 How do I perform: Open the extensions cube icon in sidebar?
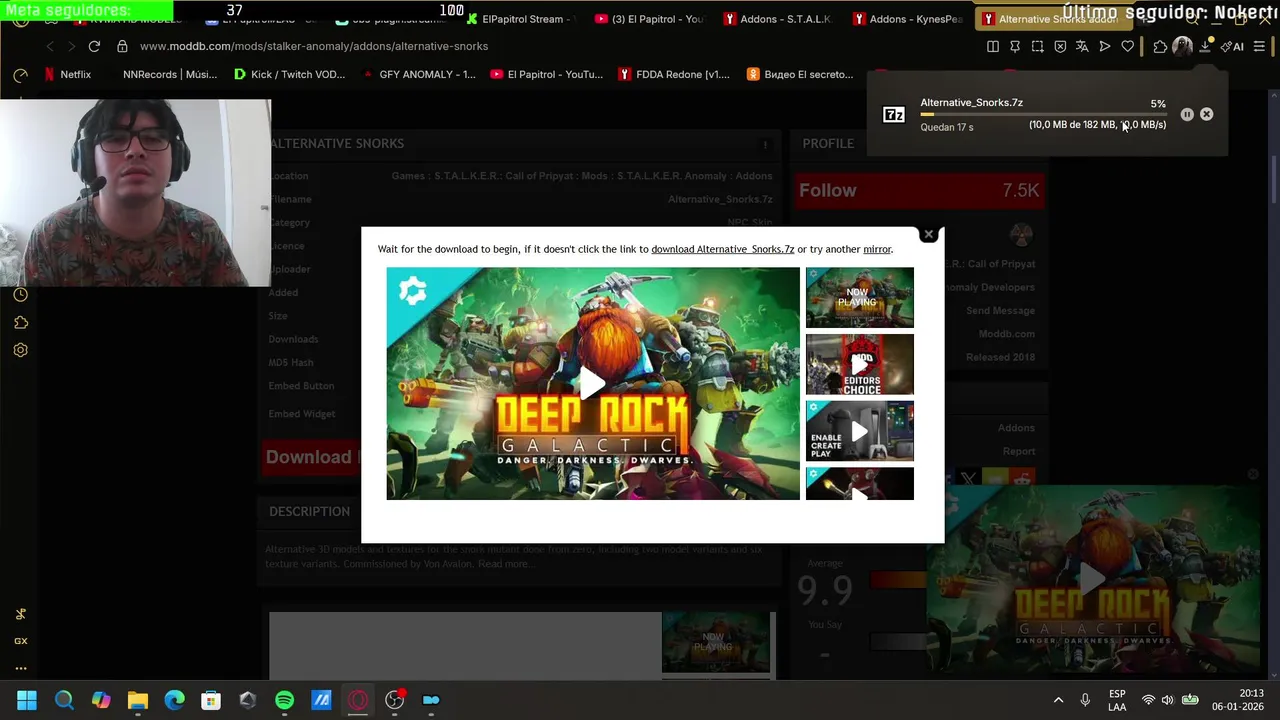tap(20, 322)
